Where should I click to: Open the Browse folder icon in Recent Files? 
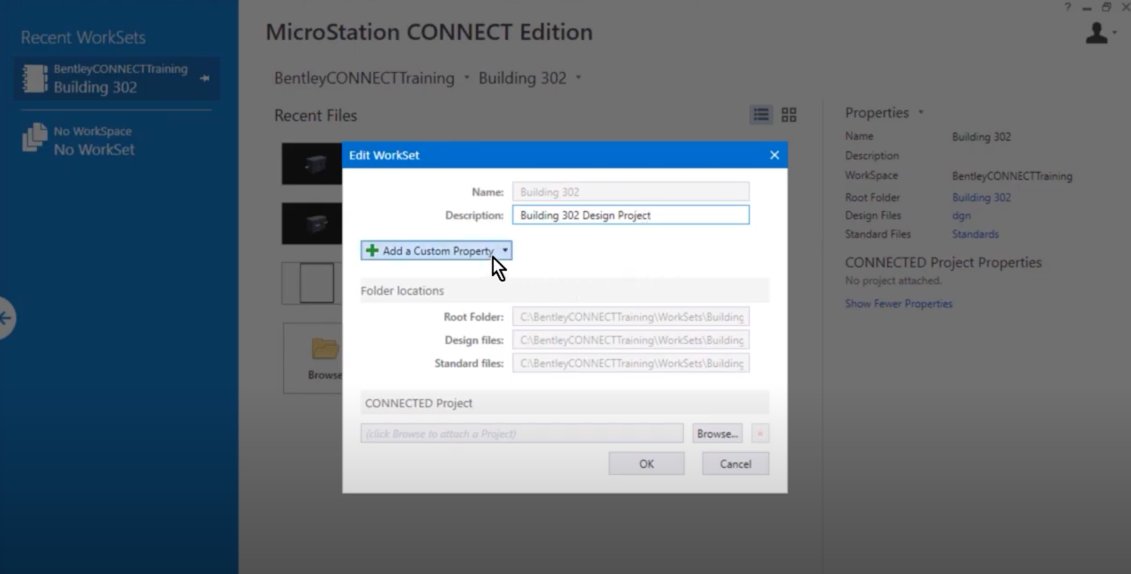click(325, 349)
